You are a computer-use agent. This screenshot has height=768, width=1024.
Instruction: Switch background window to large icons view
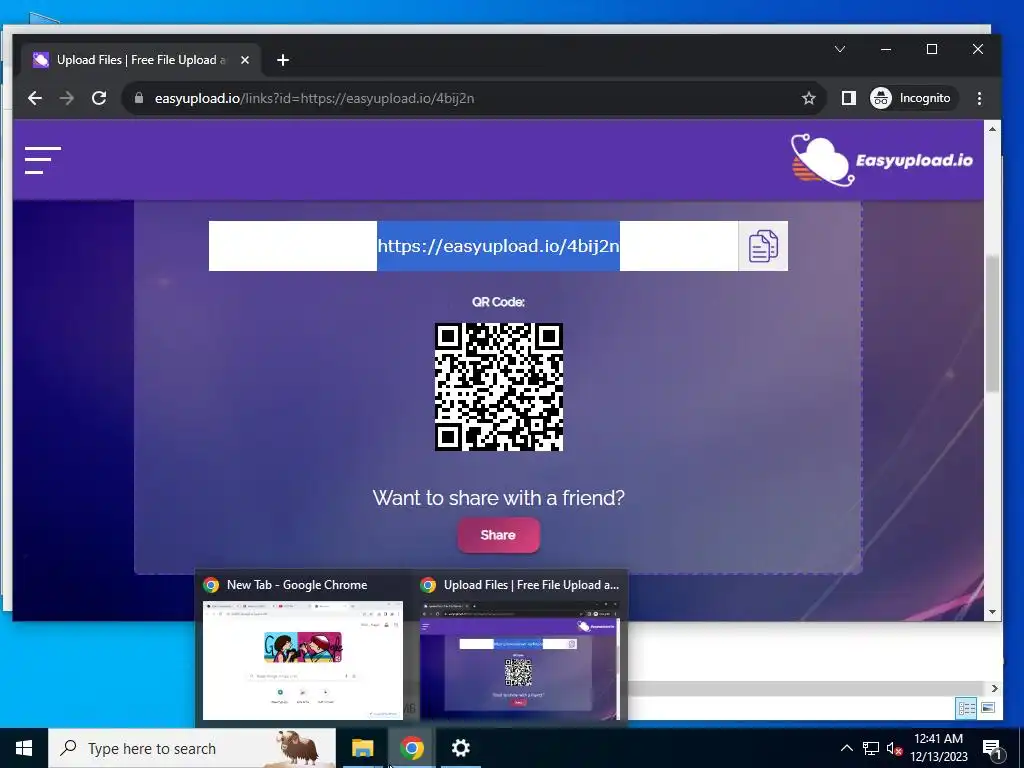coord(987,708)
